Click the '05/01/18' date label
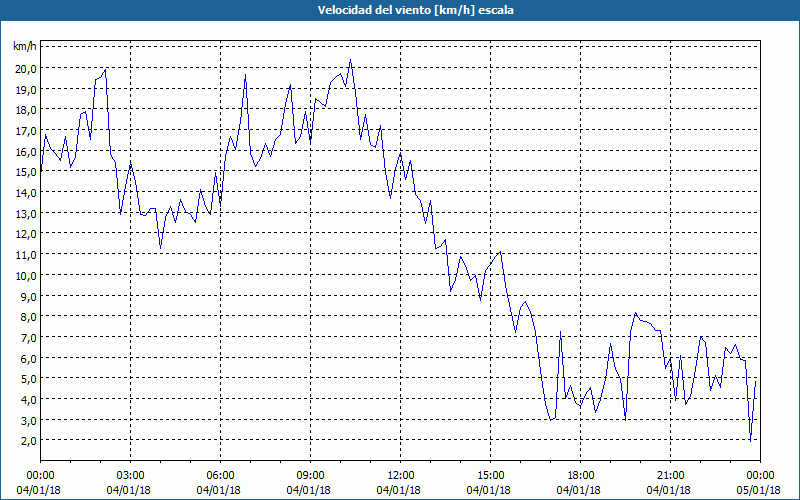800x500 pixels. coord(759,490)
